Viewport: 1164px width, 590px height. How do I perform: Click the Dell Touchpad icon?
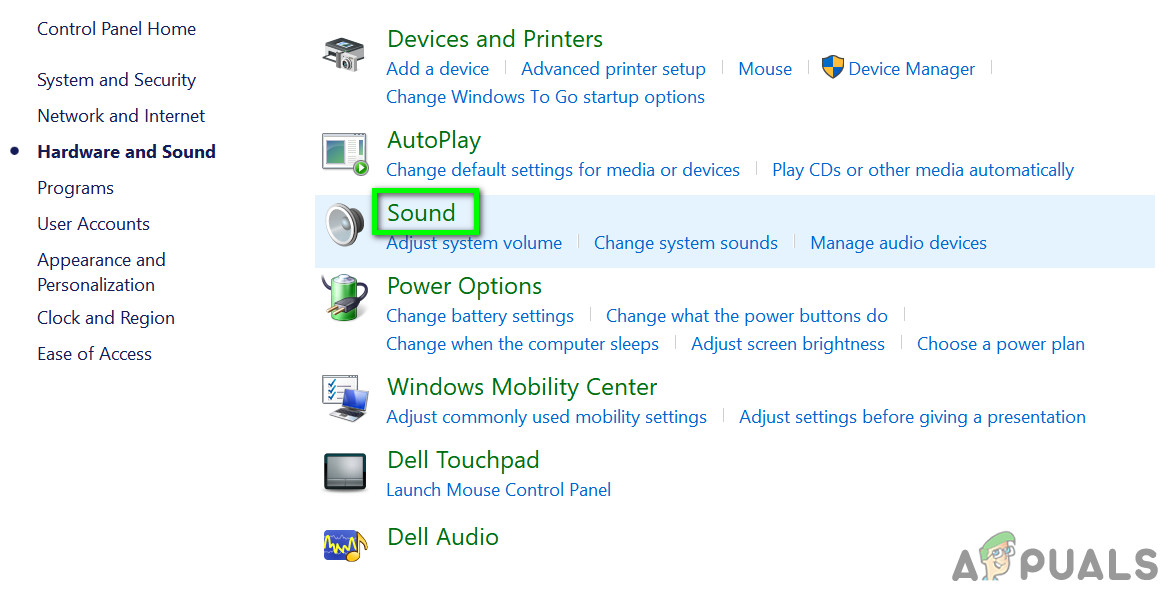tap(345, 472)
